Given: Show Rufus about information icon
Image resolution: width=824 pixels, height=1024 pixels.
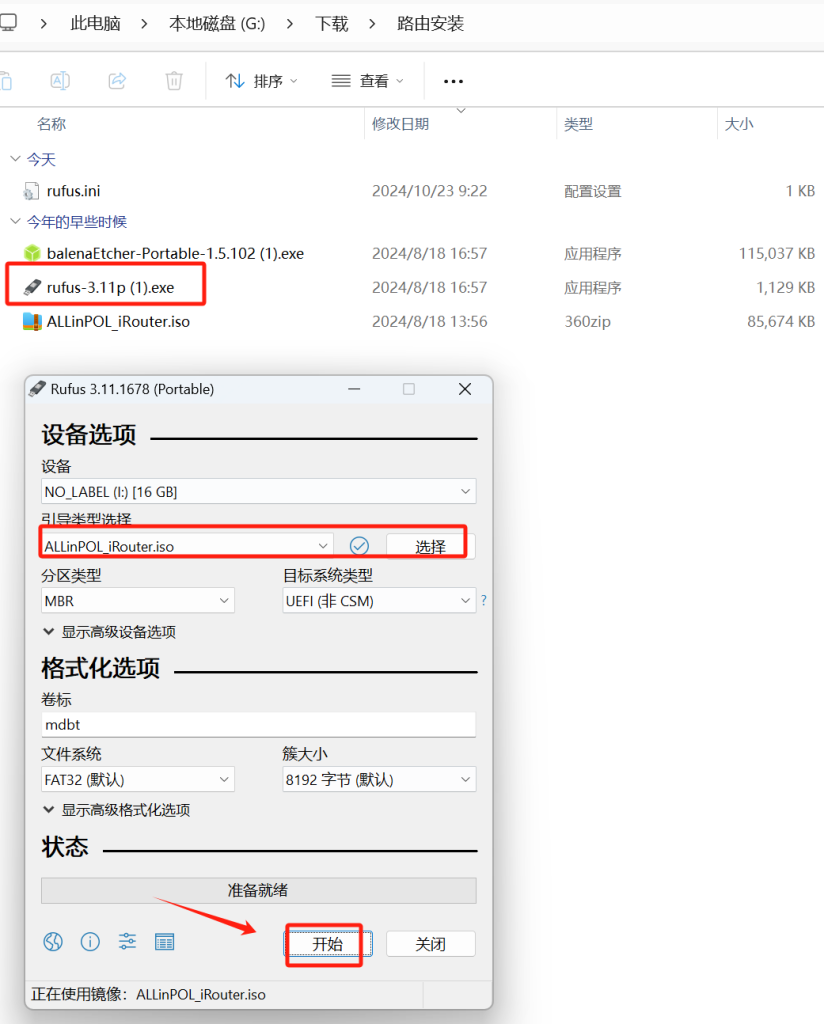Looking at the screenshot, I should 90,942.
